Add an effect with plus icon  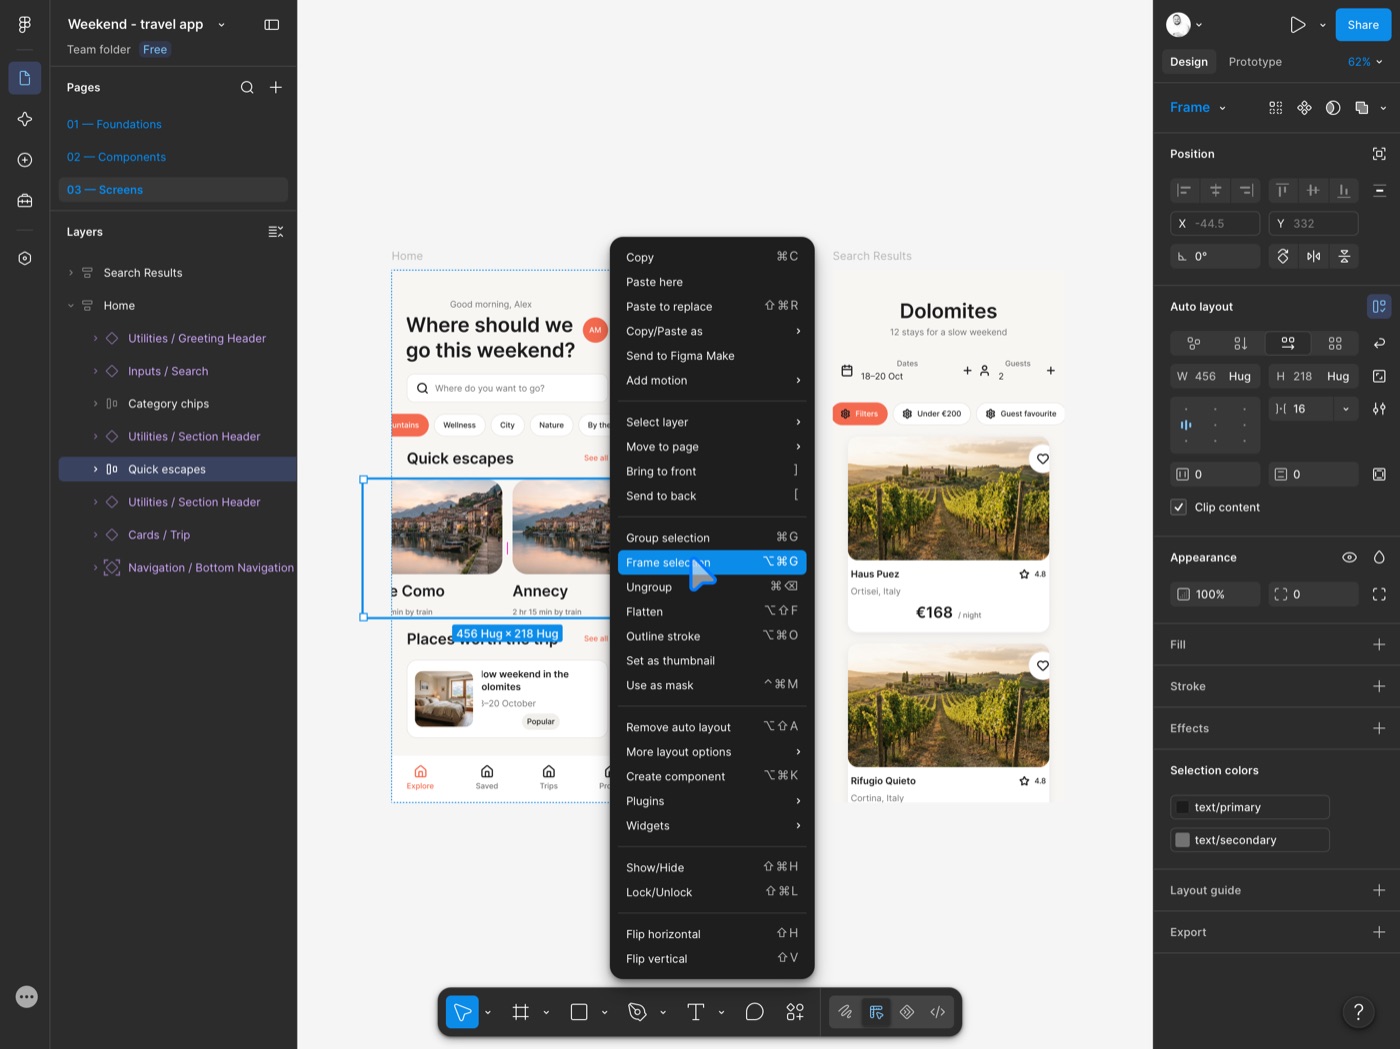pyautogui.click(x=1379, y=728)
